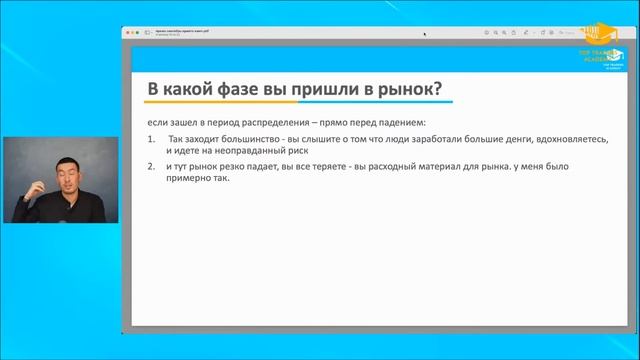Select the highlight pen tool
This screenshot has width=640, height=360.
526,32
